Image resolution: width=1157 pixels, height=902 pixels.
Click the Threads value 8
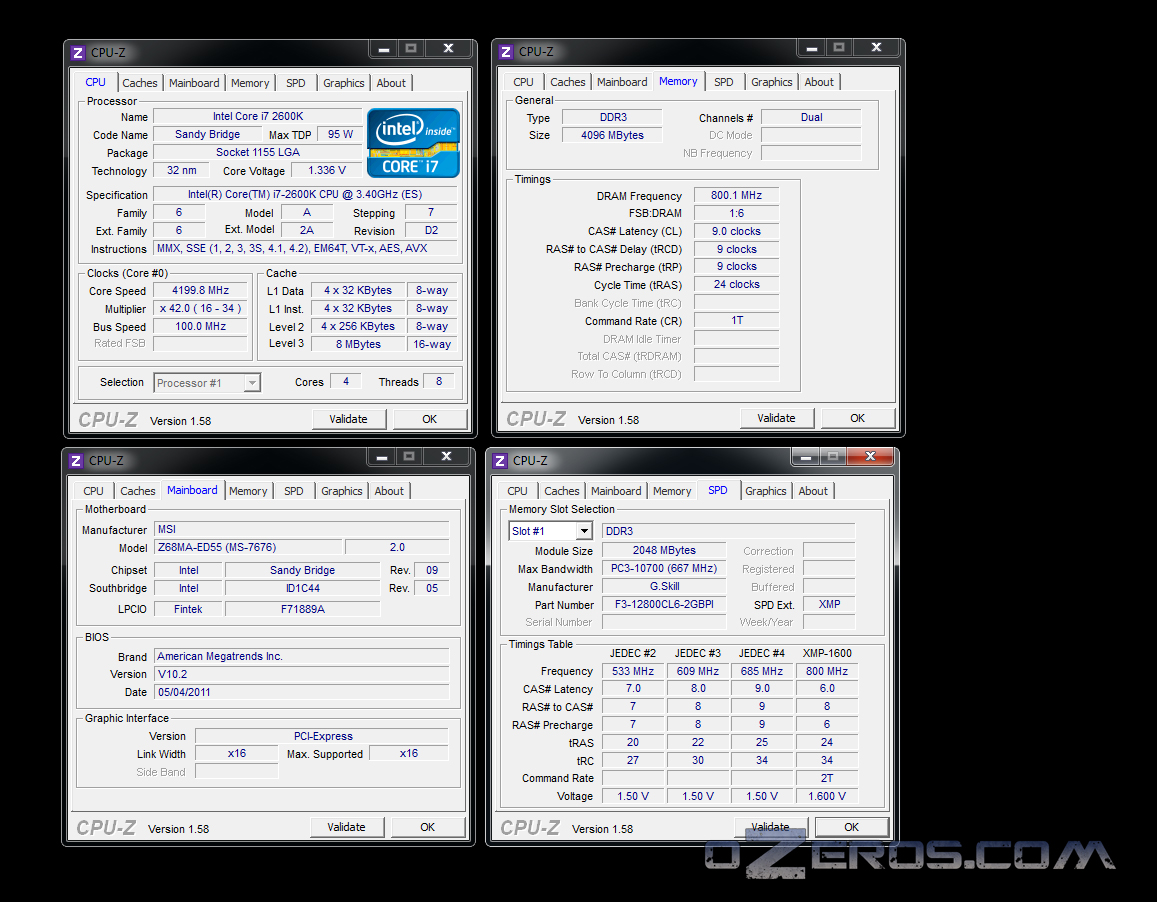[439, 382]
